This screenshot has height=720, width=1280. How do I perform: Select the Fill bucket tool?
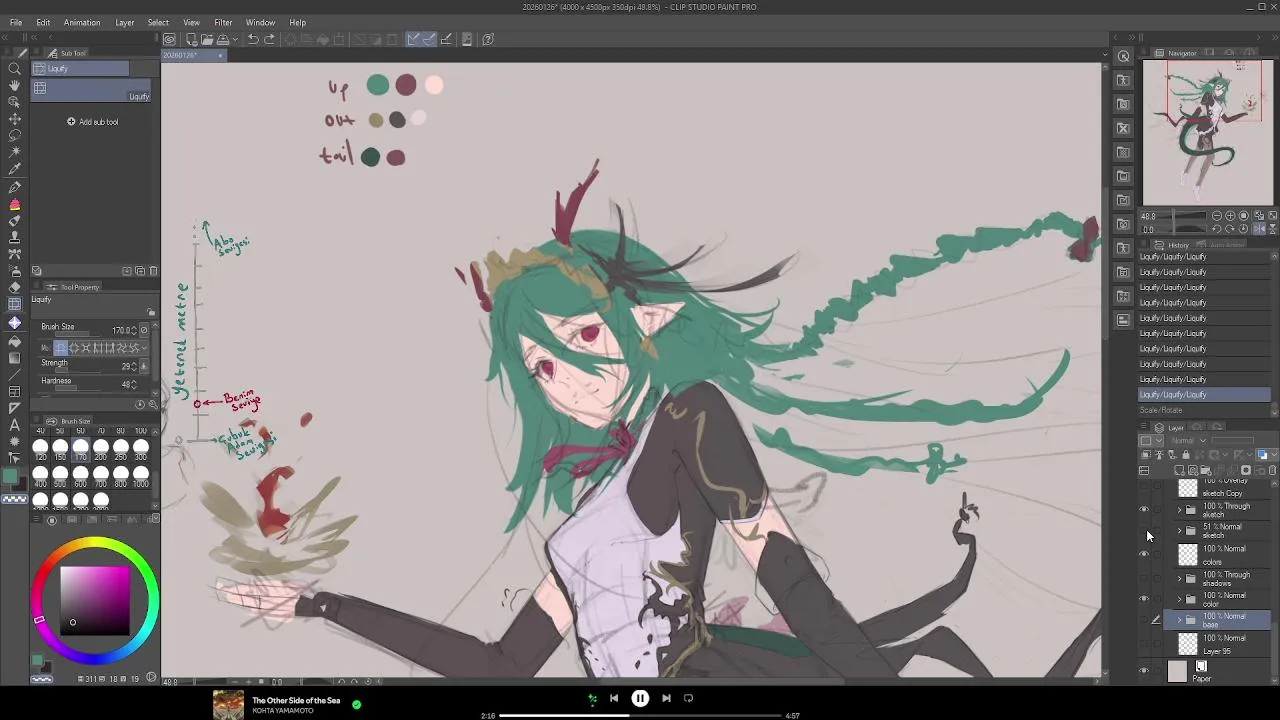click(14, 340)
